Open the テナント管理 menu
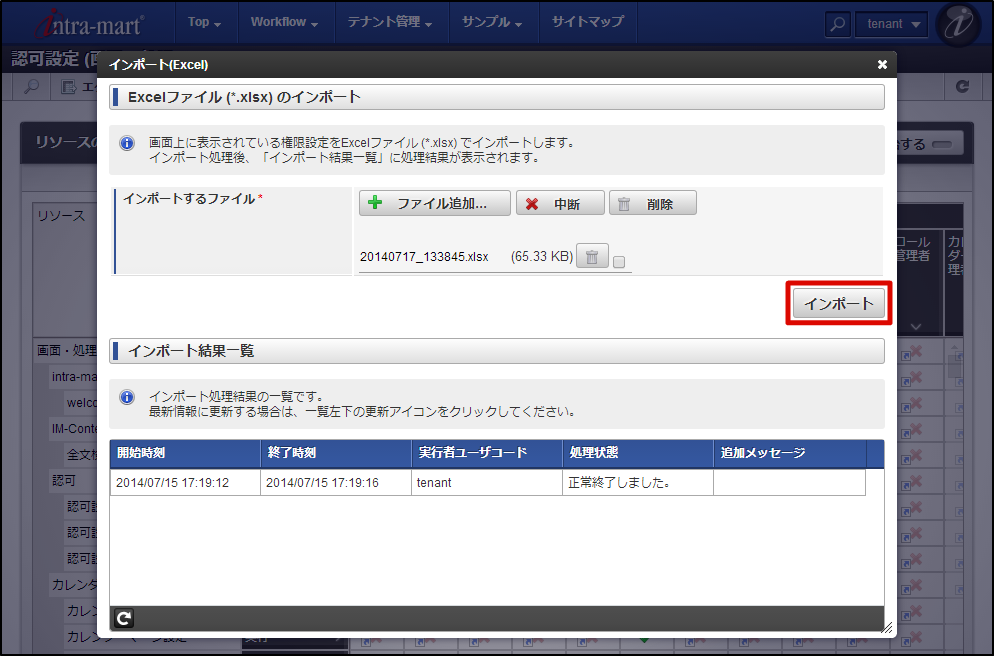Screen dimensions: 994x656 point(383,23)
